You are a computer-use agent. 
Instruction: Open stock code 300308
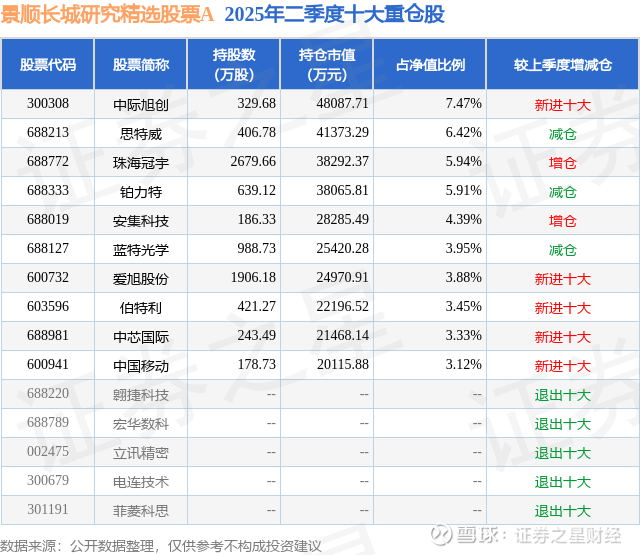tap(48, 103)
